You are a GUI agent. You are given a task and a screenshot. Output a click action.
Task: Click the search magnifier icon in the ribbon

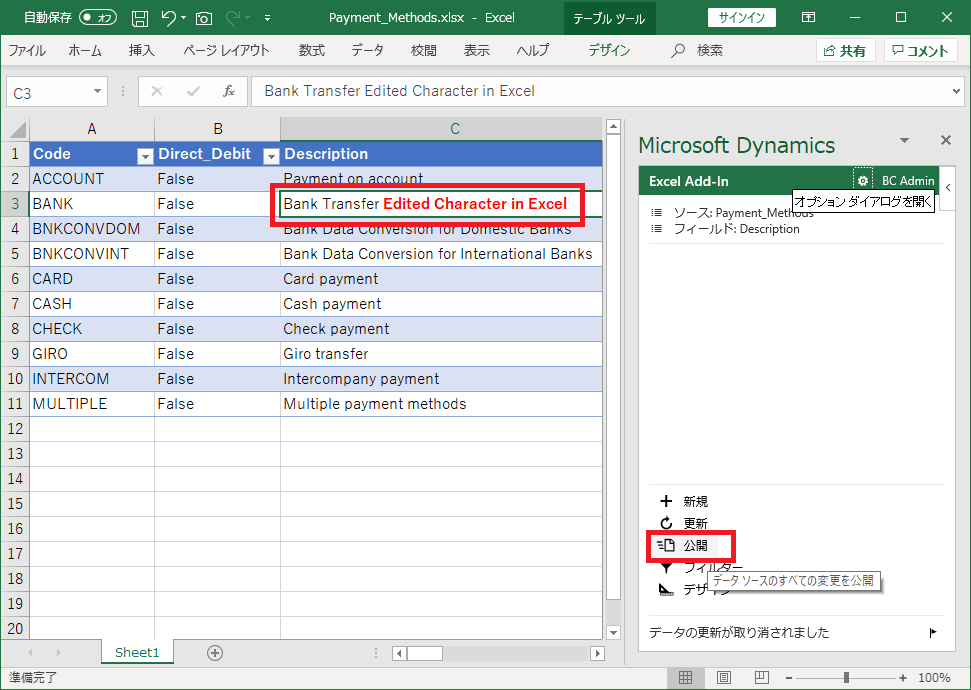677,50
